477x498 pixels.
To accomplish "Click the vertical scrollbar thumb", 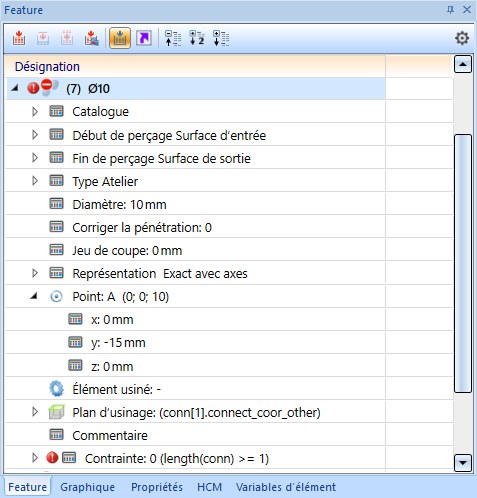I will pos(463,263).
